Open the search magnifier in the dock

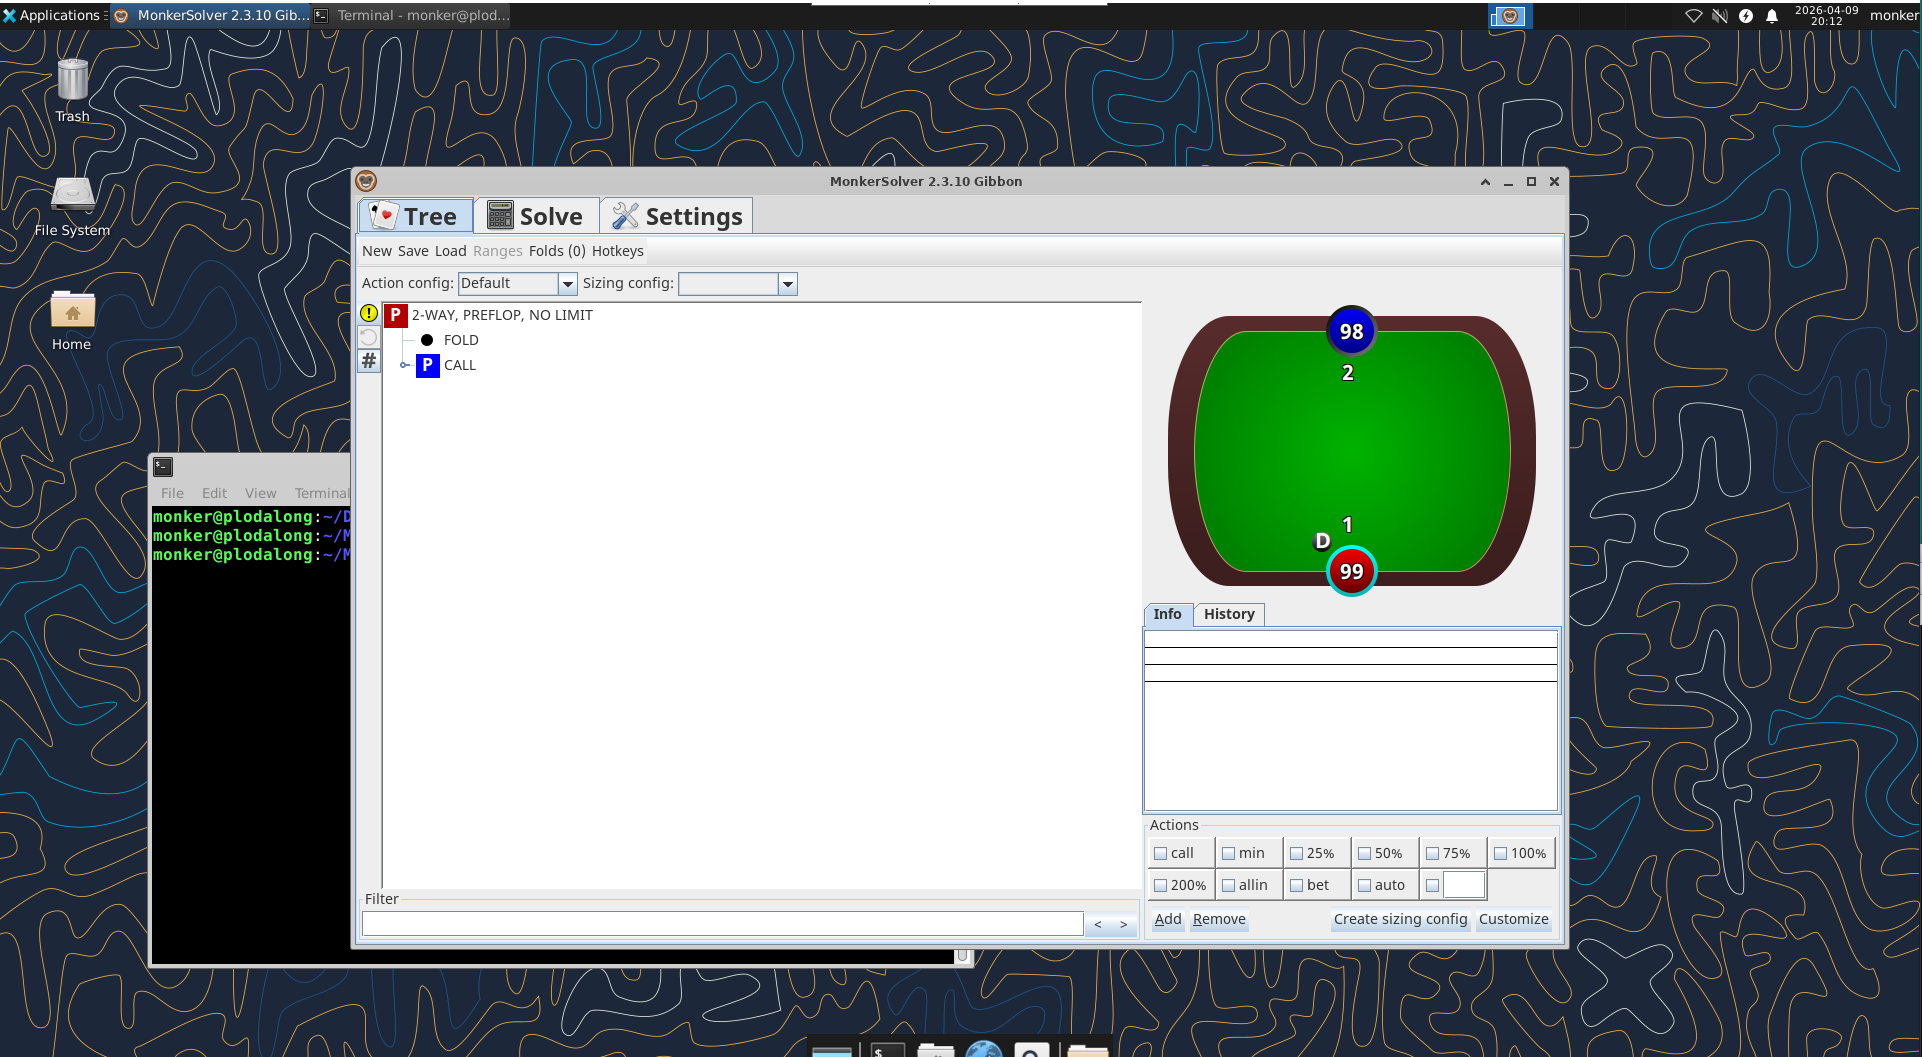point(1031,1048)
